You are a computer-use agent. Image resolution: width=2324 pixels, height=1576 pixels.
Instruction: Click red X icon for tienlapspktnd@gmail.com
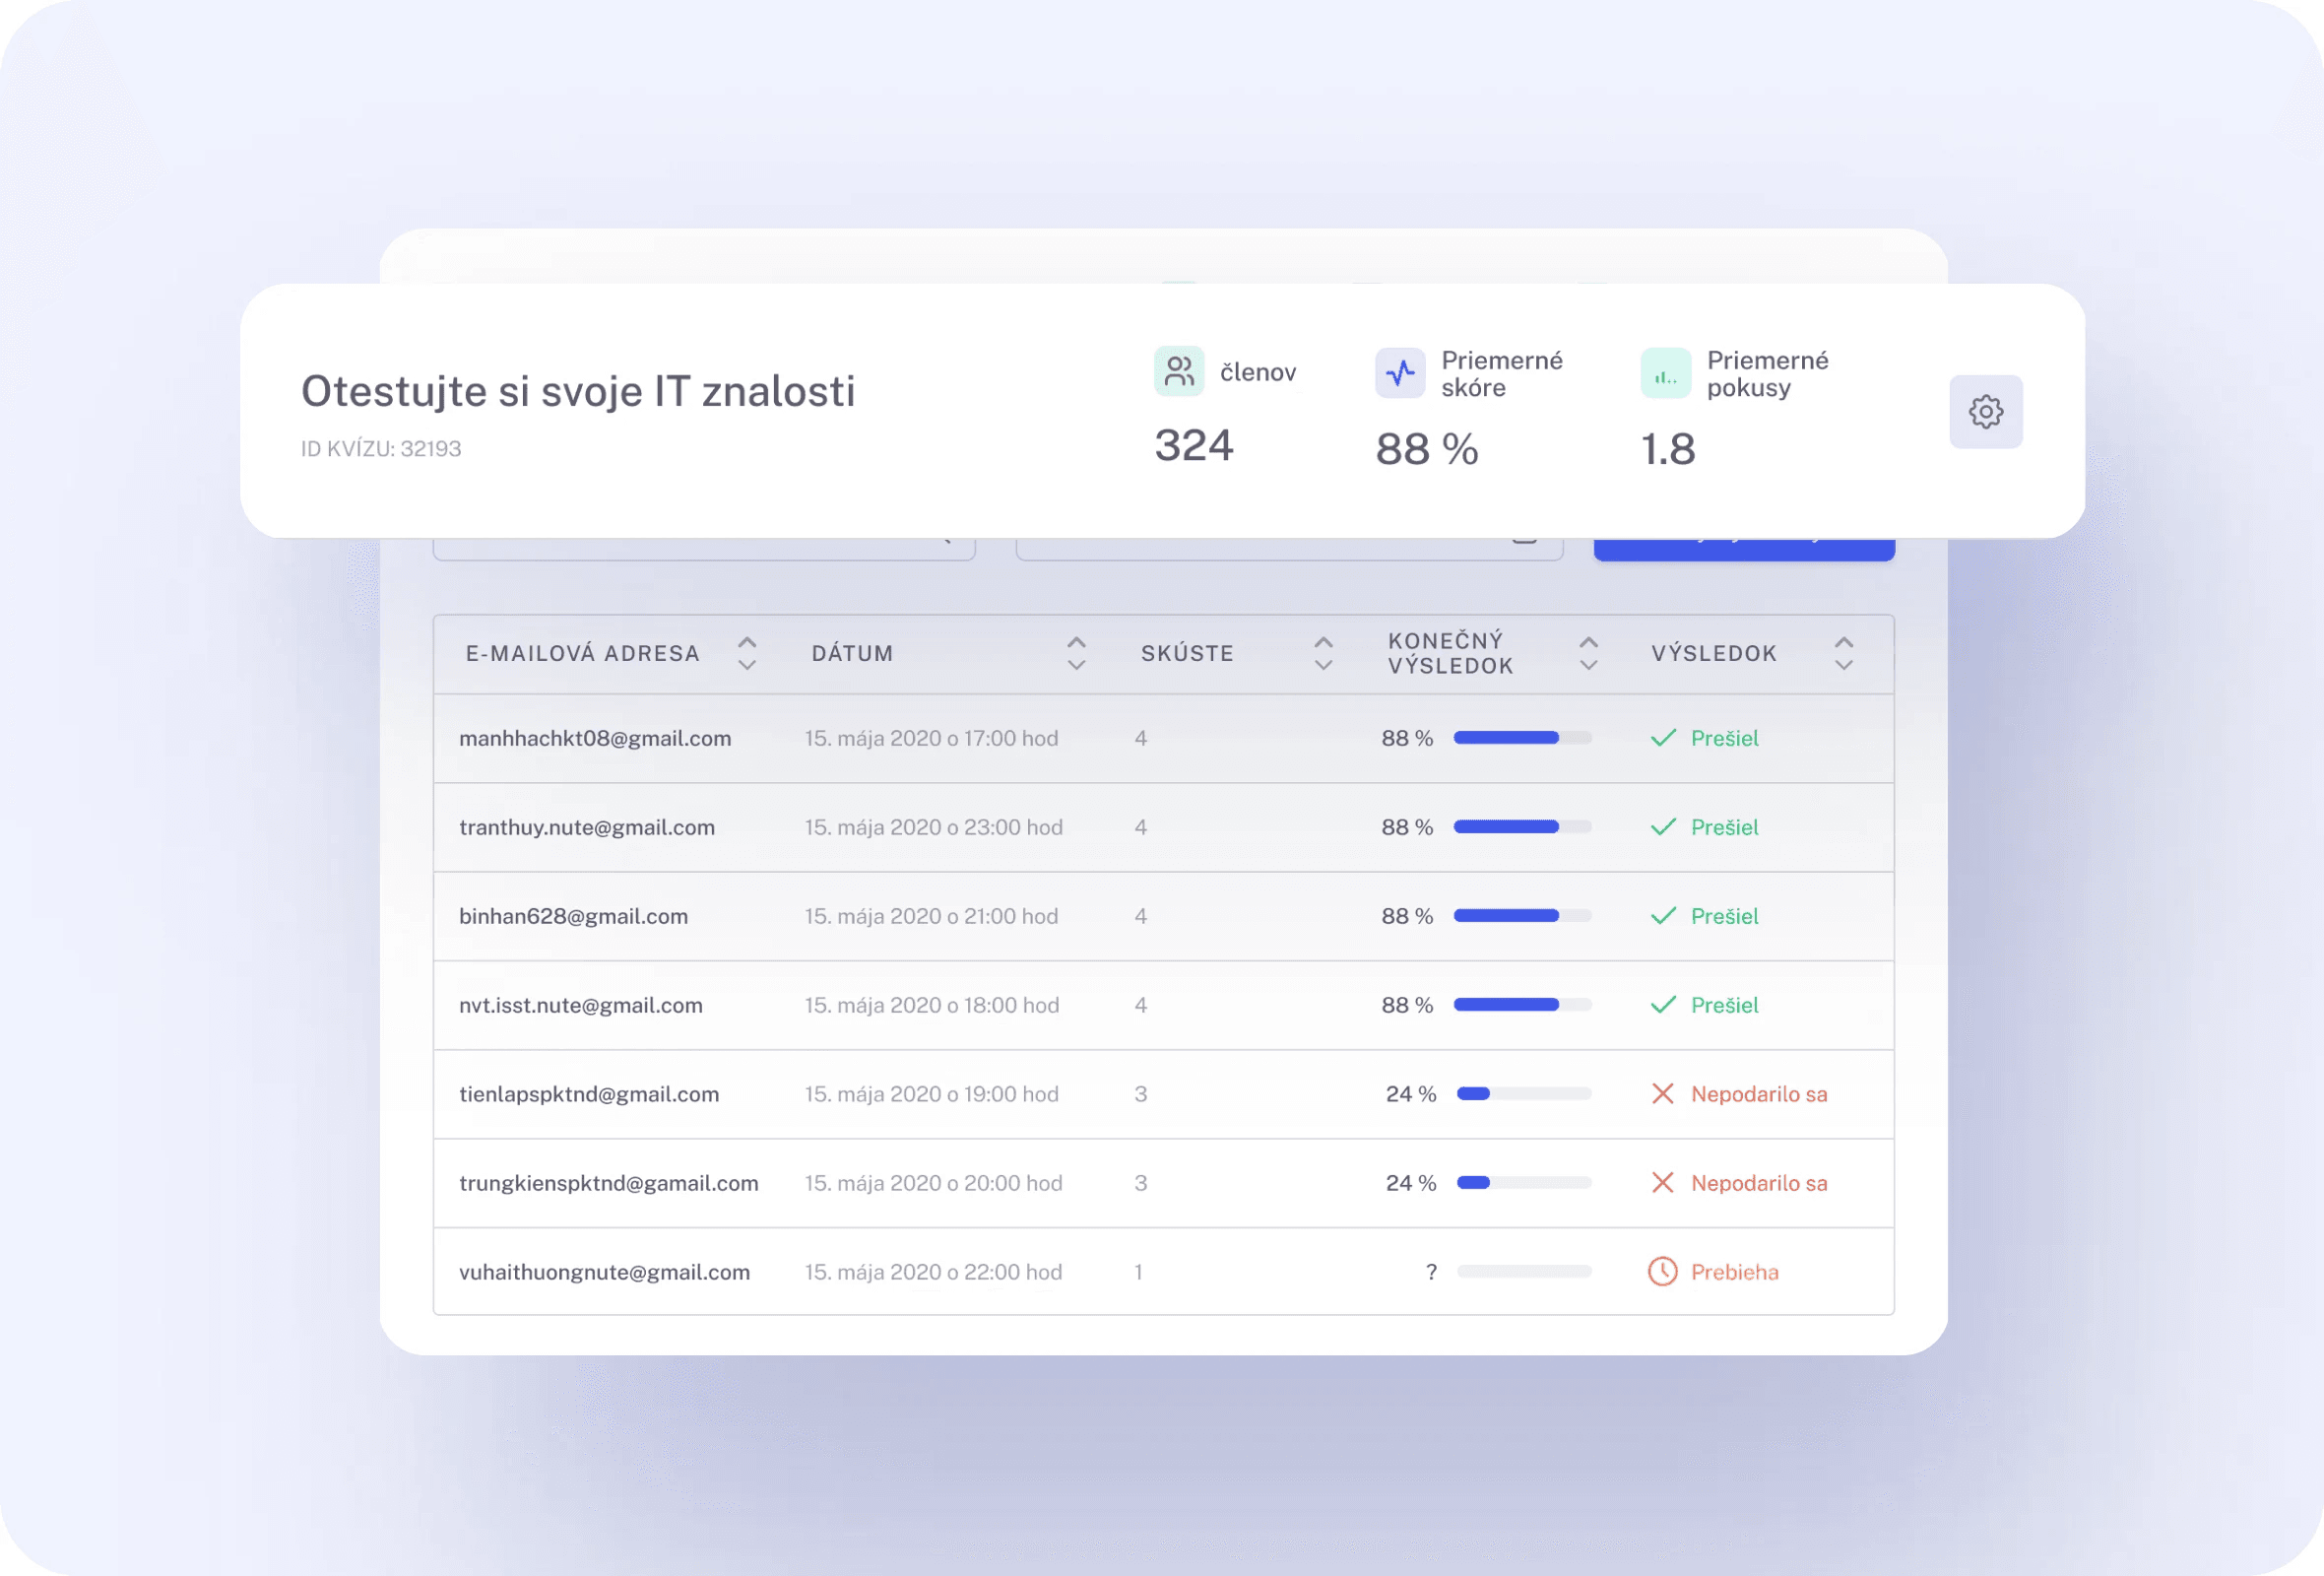[x=1663, y=1094]
